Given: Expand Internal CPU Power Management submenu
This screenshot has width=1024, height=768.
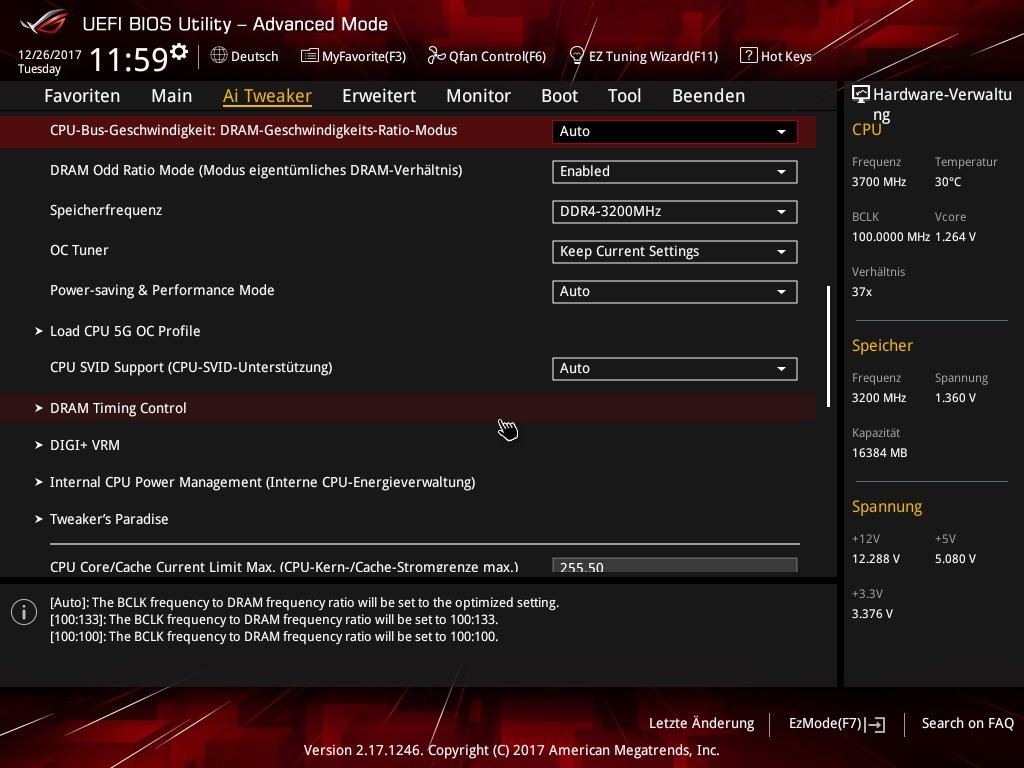Looking at the screenshot, I should point(255,483).
